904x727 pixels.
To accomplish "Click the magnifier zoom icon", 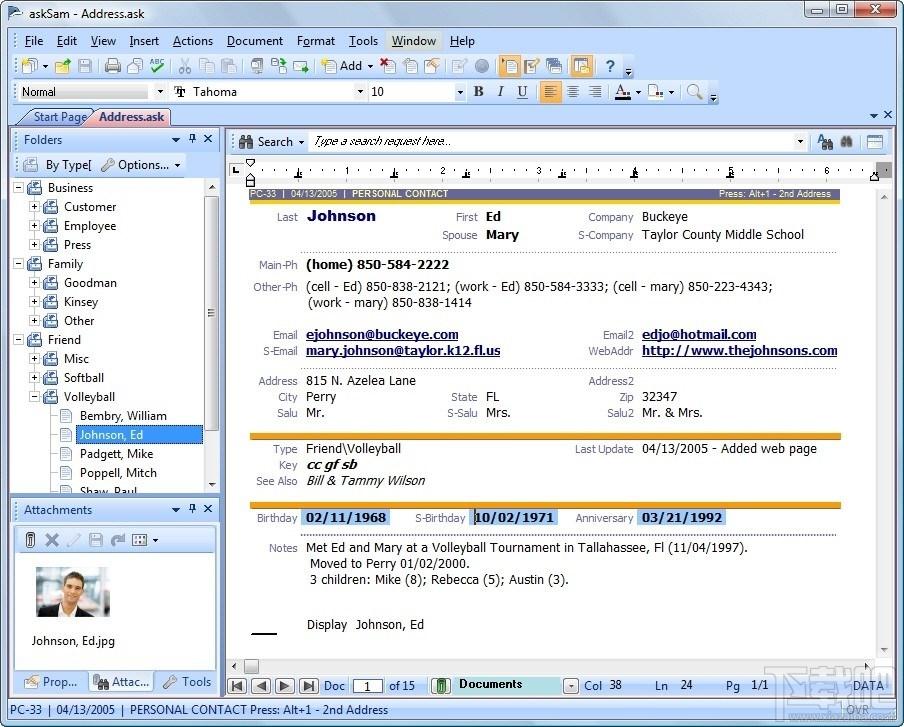I will (x=693, y=92).
